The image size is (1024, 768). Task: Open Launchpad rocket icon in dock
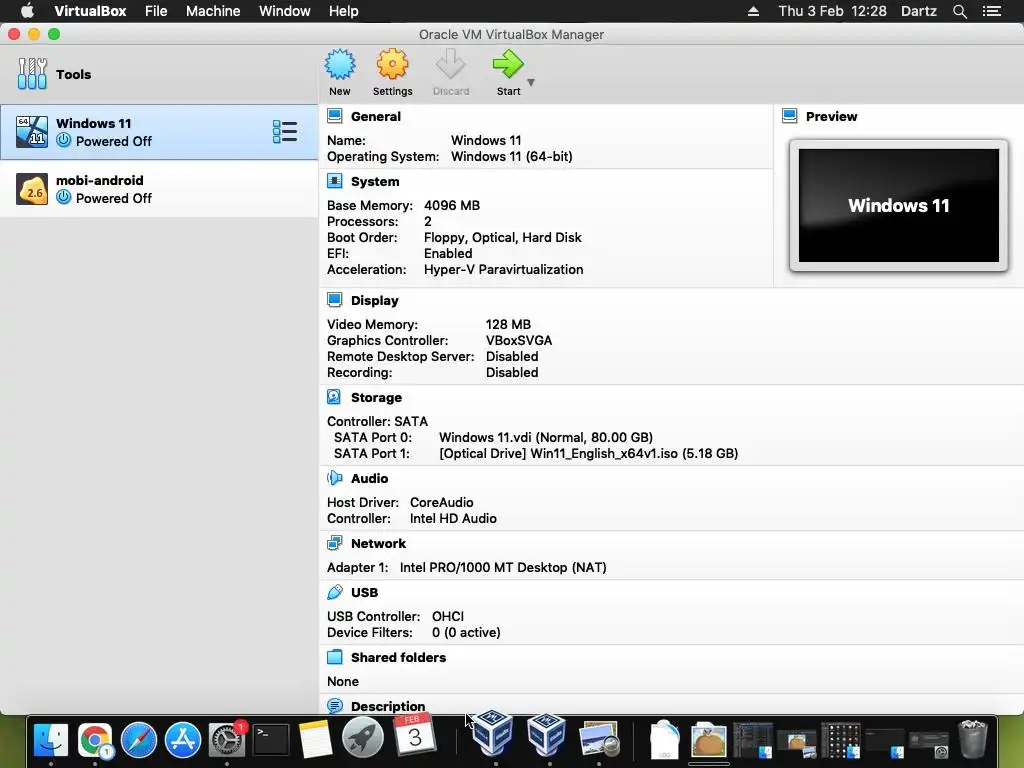click(x=362, y=738)
